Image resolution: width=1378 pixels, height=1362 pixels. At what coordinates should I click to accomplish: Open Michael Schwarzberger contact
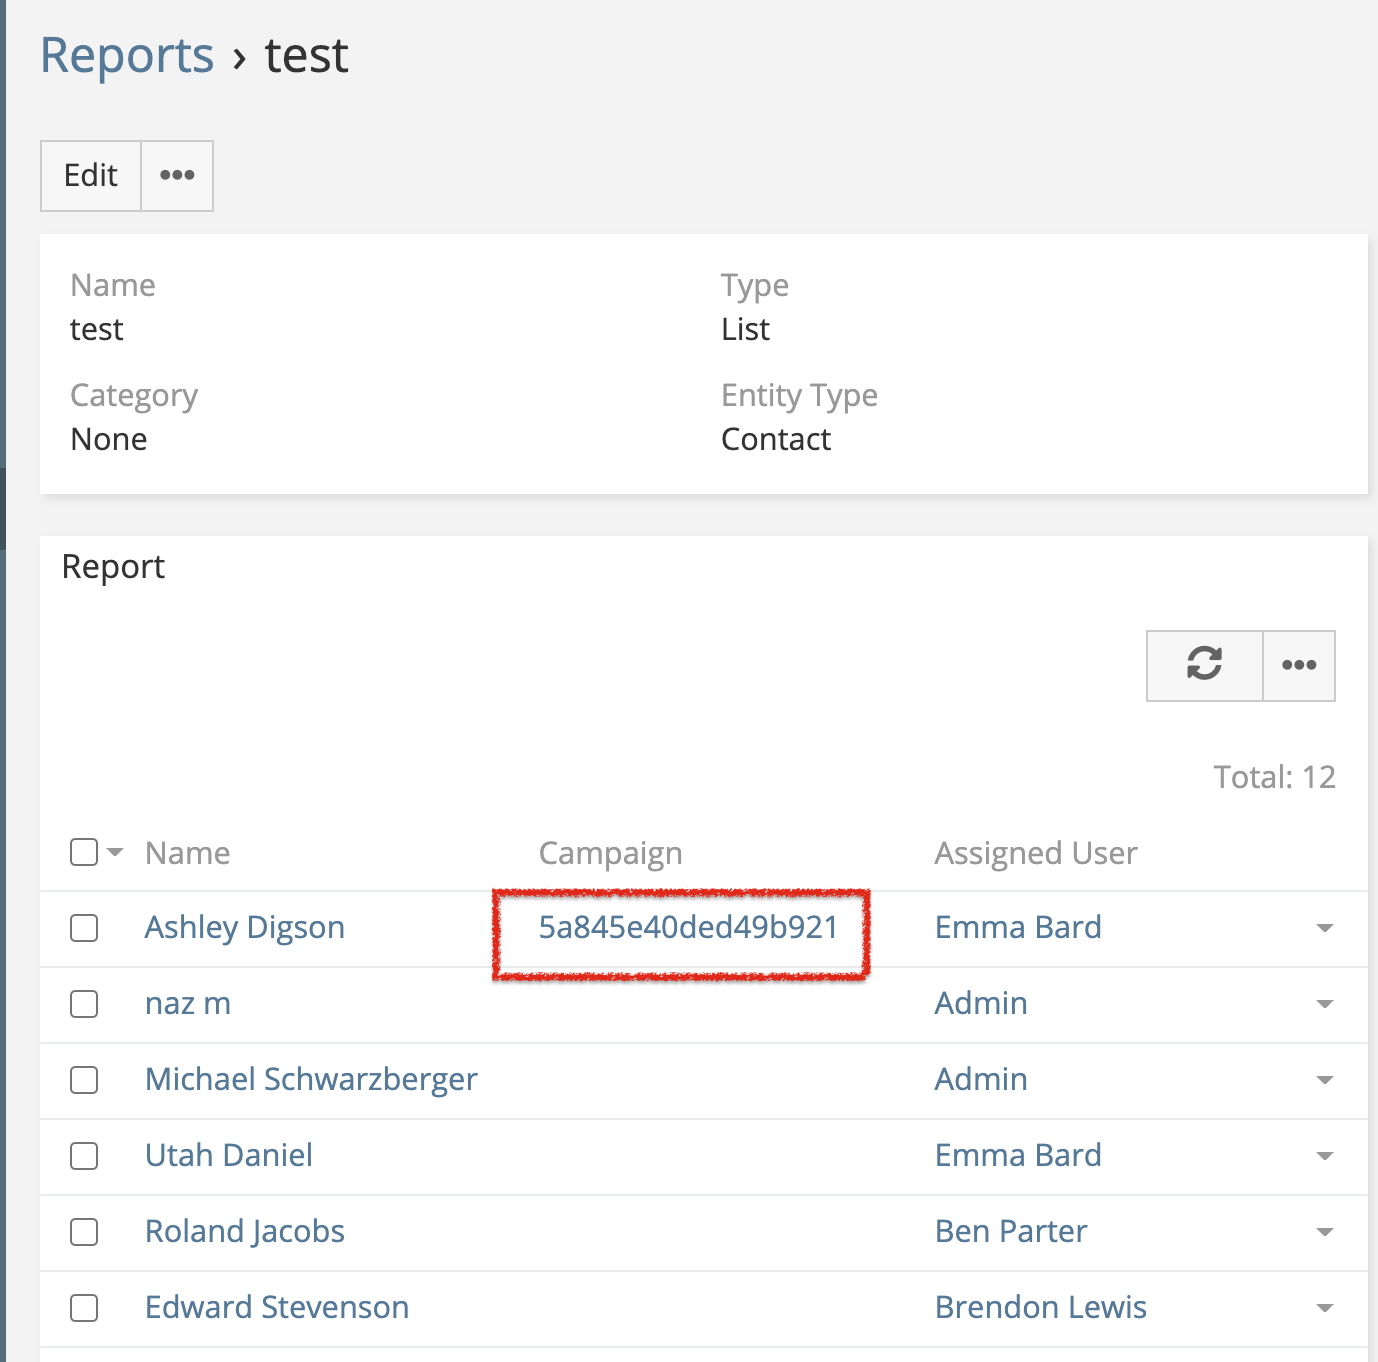pyautogui.click(x=311, y=1080)
